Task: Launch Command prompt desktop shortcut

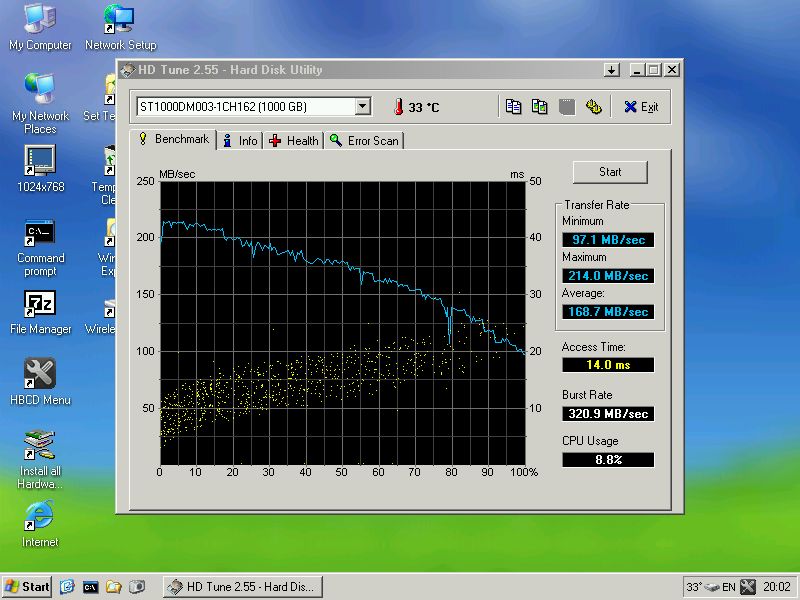Action: [40, 248]
